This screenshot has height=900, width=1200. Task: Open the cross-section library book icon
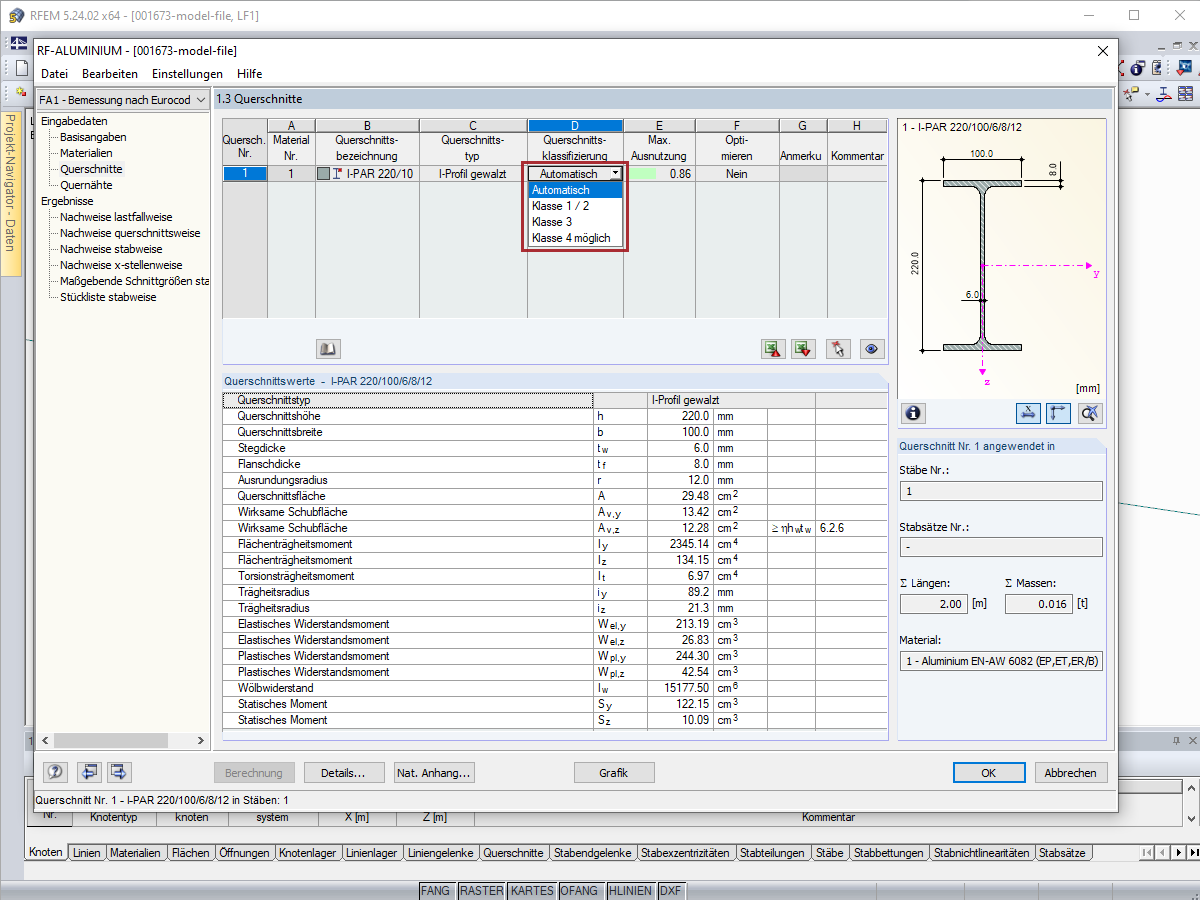coord(328,349)
